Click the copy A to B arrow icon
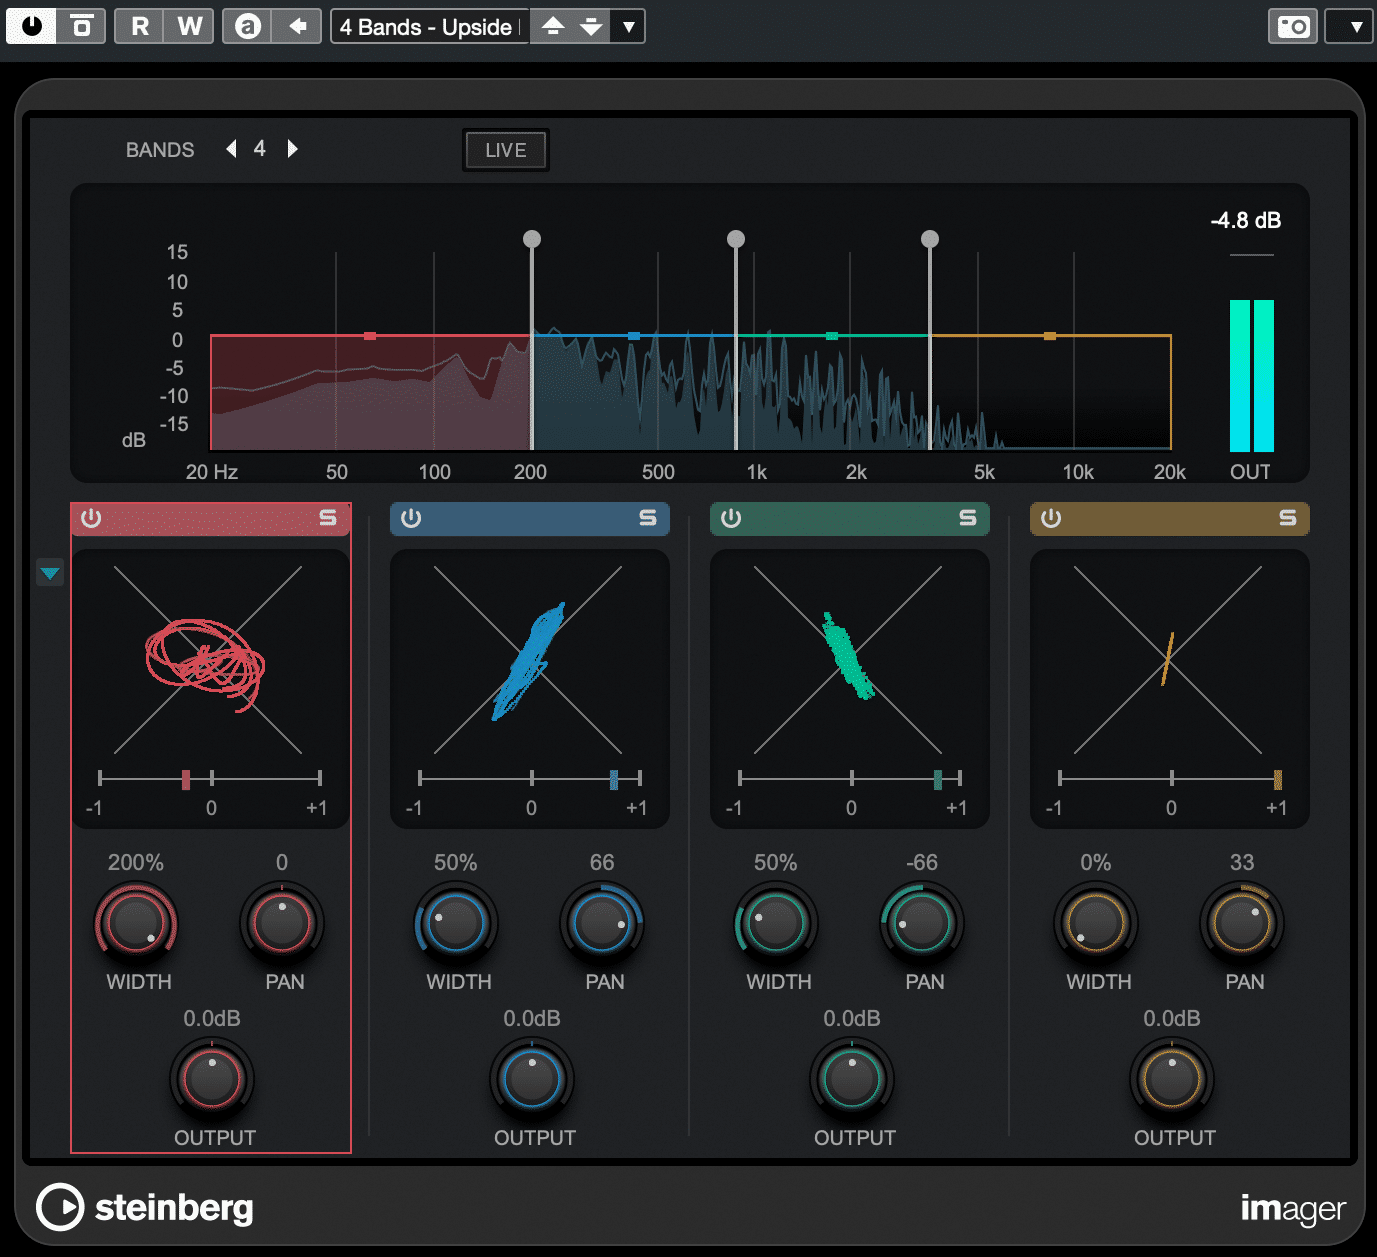Screen dimensions: 1377x1257 [296, 26]
